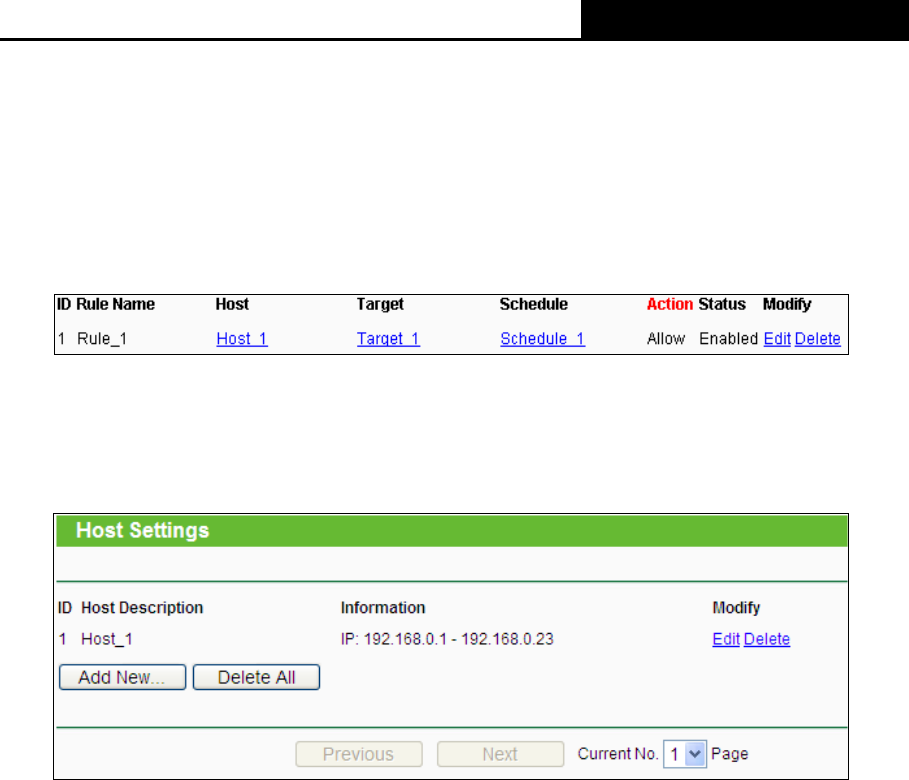Click the Rule Name column header
Viewport: 909px width, 780px height.
115,304
